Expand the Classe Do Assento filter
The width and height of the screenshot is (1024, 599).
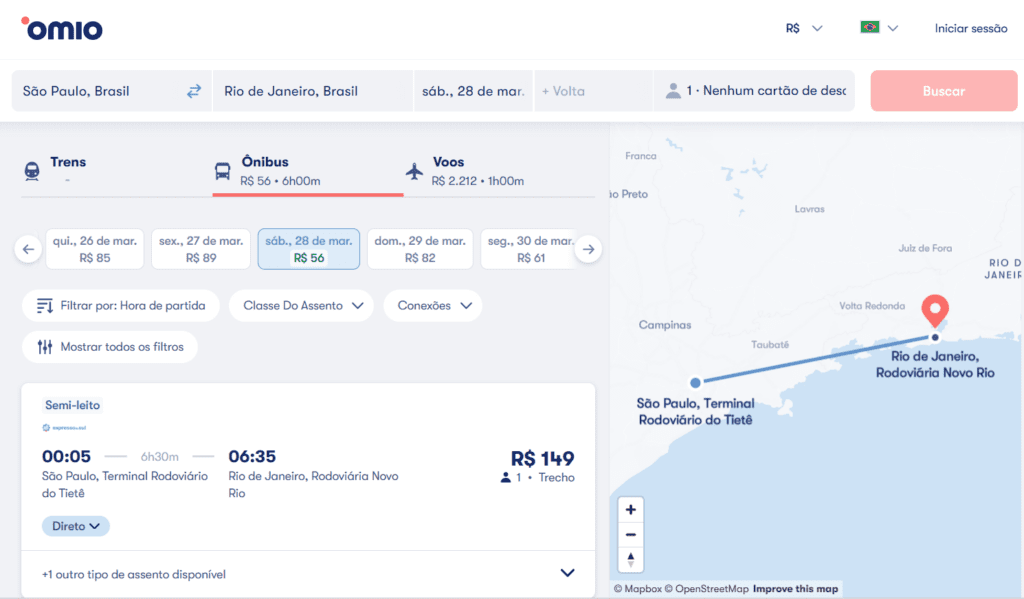click(303, 306)
